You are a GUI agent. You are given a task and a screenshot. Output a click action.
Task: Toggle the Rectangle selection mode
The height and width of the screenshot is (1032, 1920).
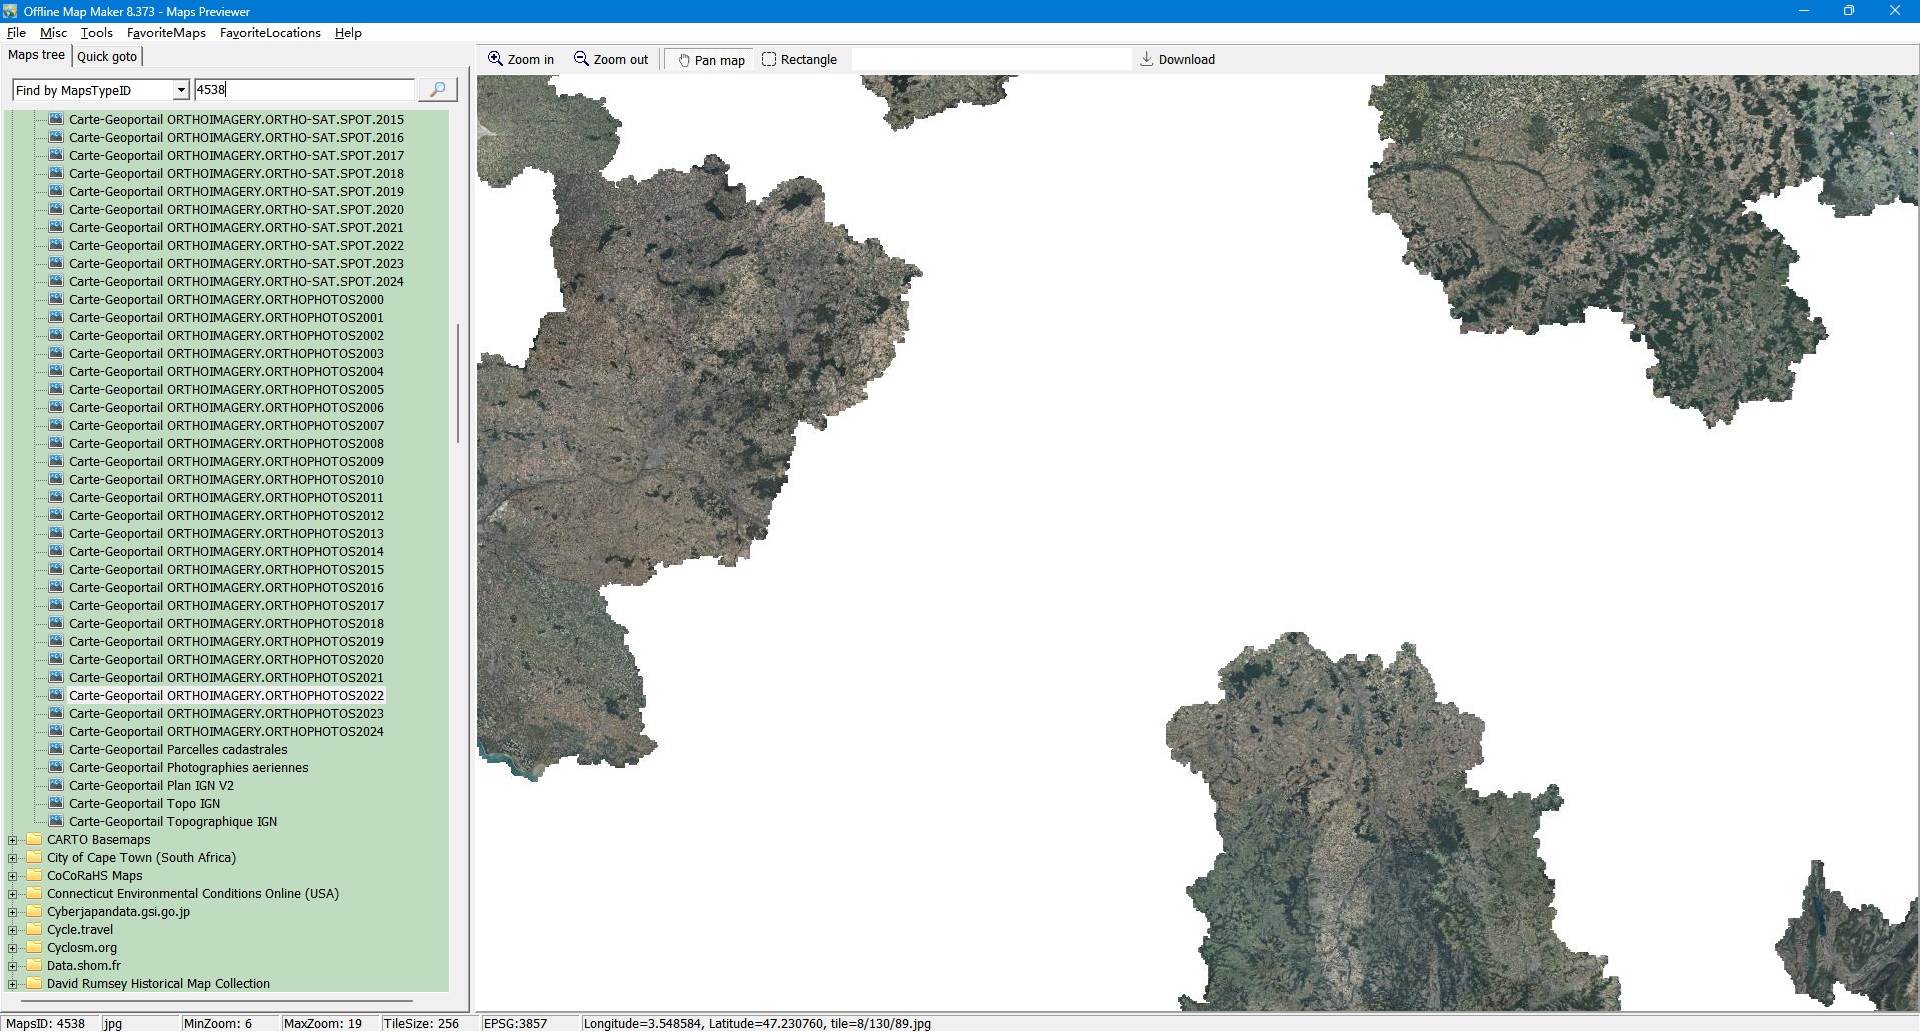(799, 60)
